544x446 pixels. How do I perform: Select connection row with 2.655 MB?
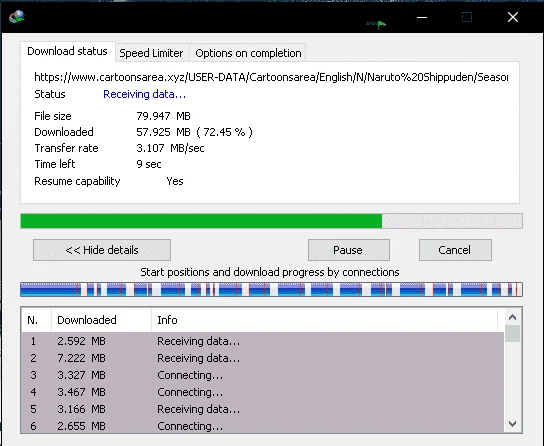point(263,426)
